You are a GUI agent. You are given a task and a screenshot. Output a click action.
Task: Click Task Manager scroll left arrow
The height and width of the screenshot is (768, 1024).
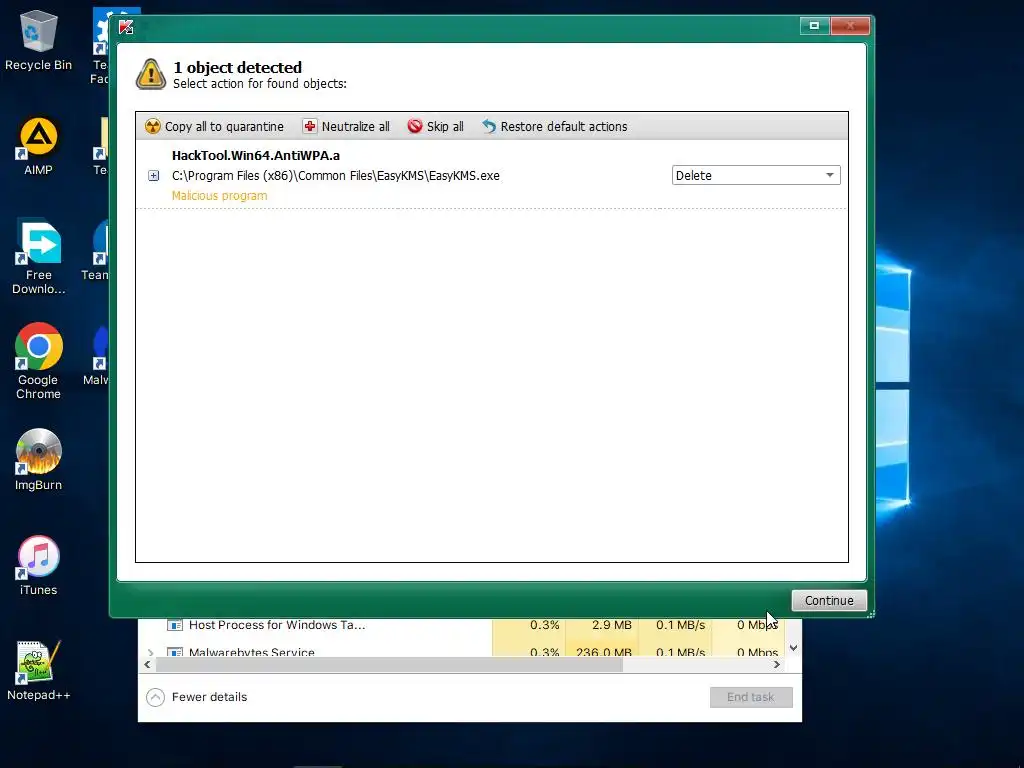(x=147, y=665)
